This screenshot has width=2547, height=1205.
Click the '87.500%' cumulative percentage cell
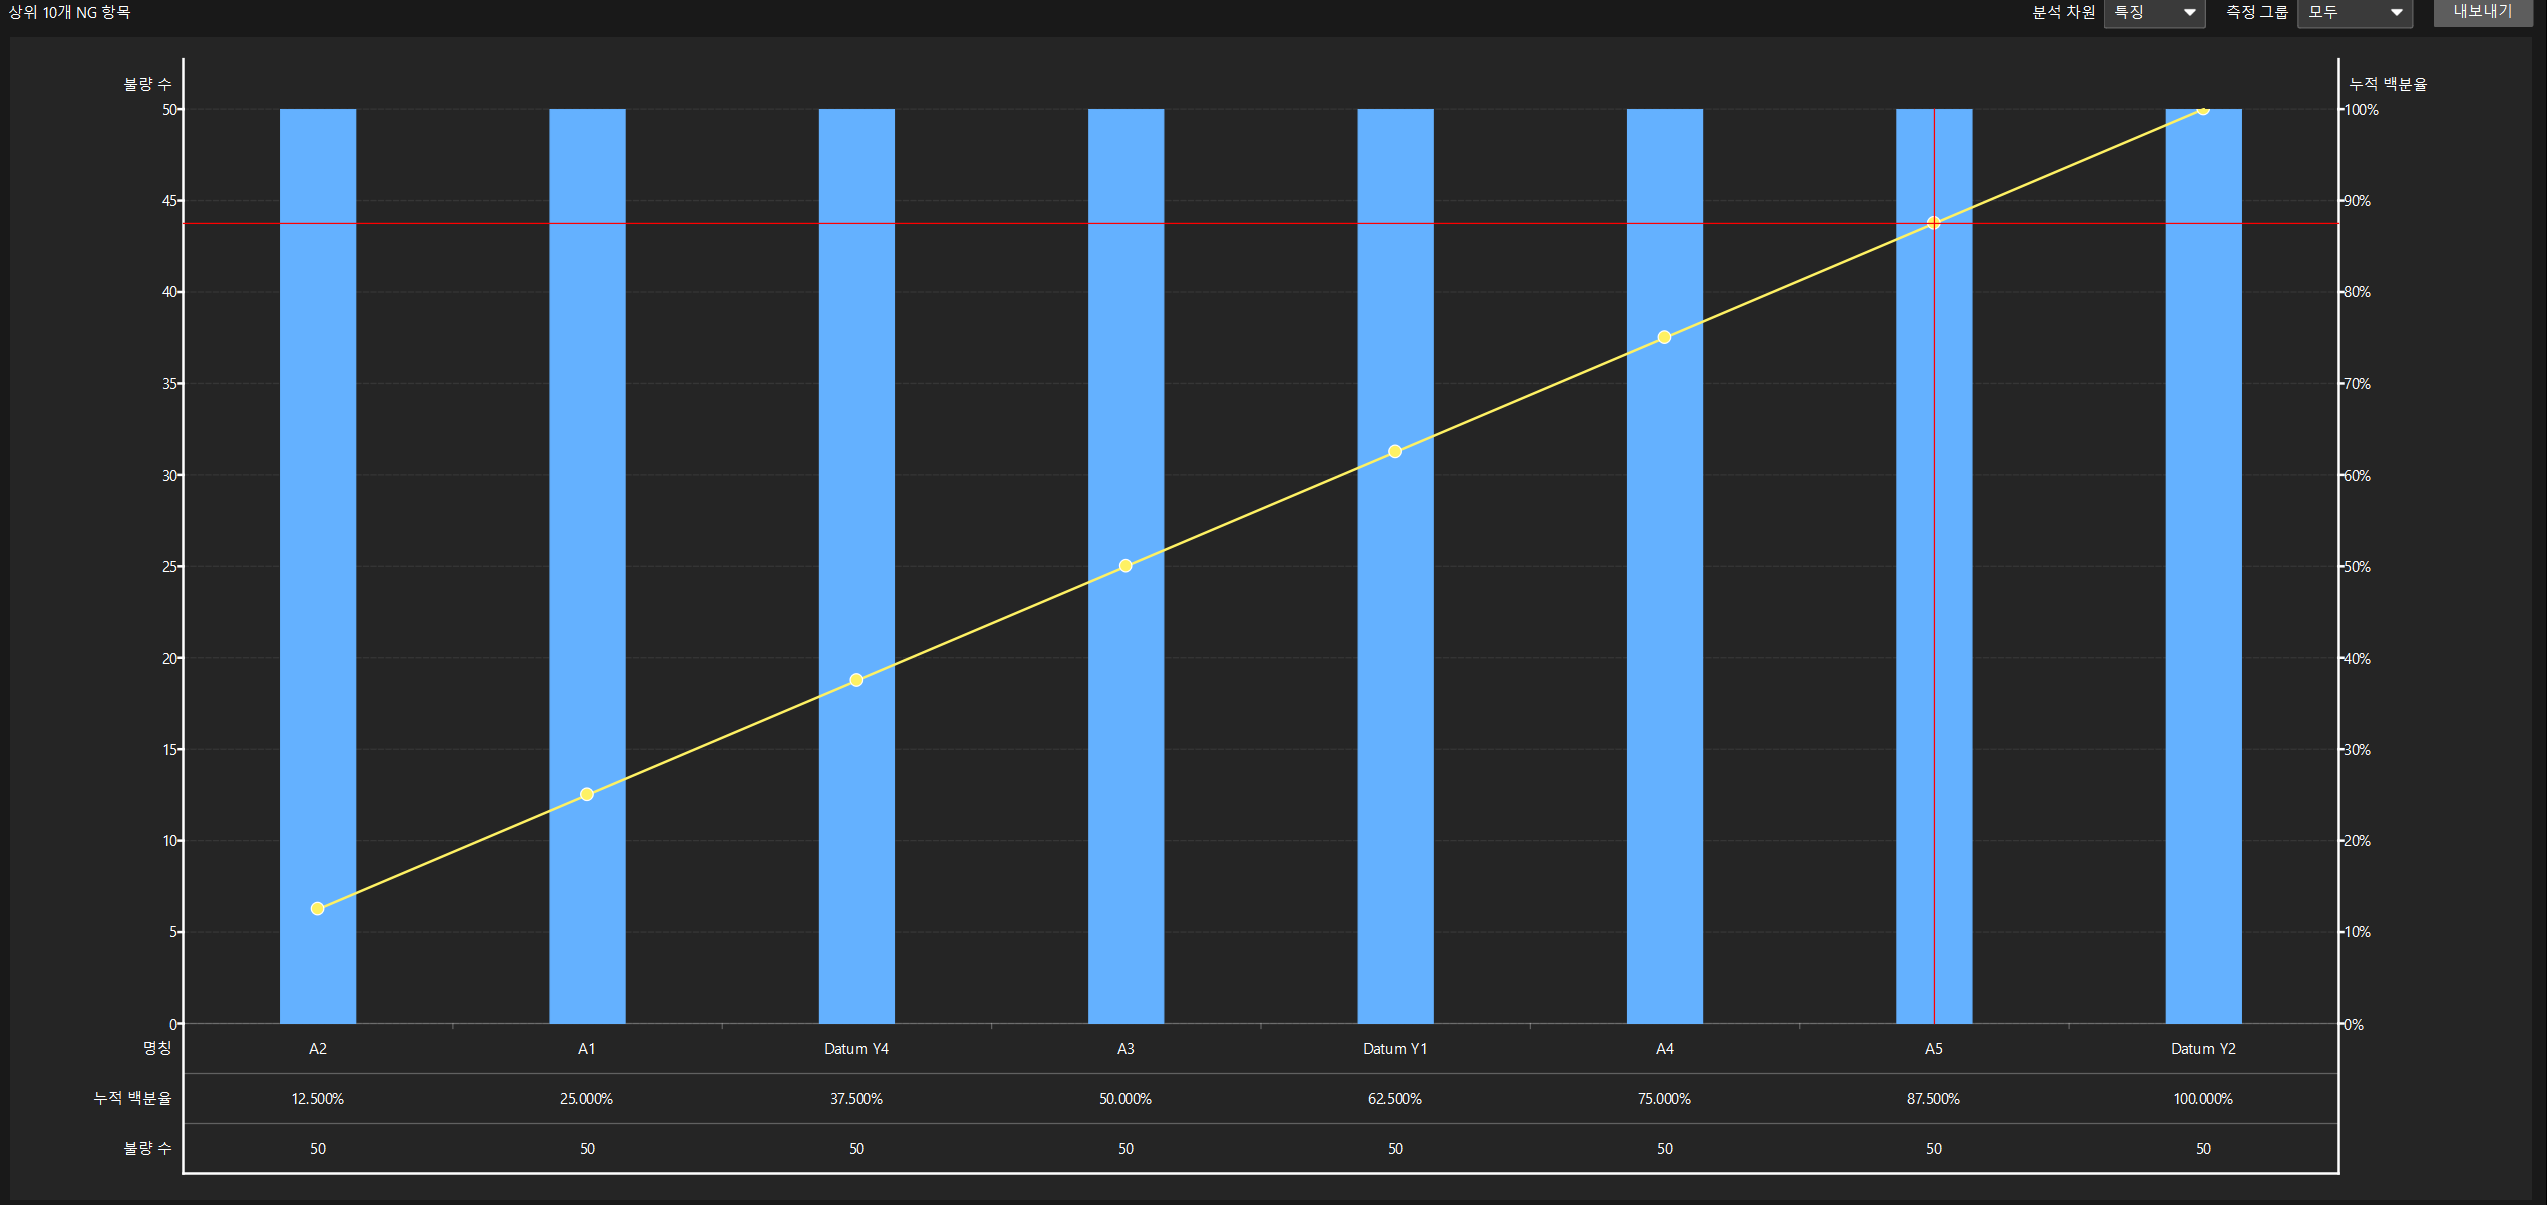click(1934, 1099)
